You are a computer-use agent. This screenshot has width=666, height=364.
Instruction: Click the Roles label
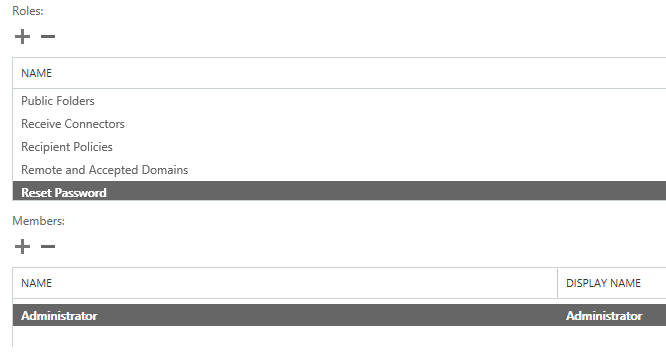click(x=28, y=11)
